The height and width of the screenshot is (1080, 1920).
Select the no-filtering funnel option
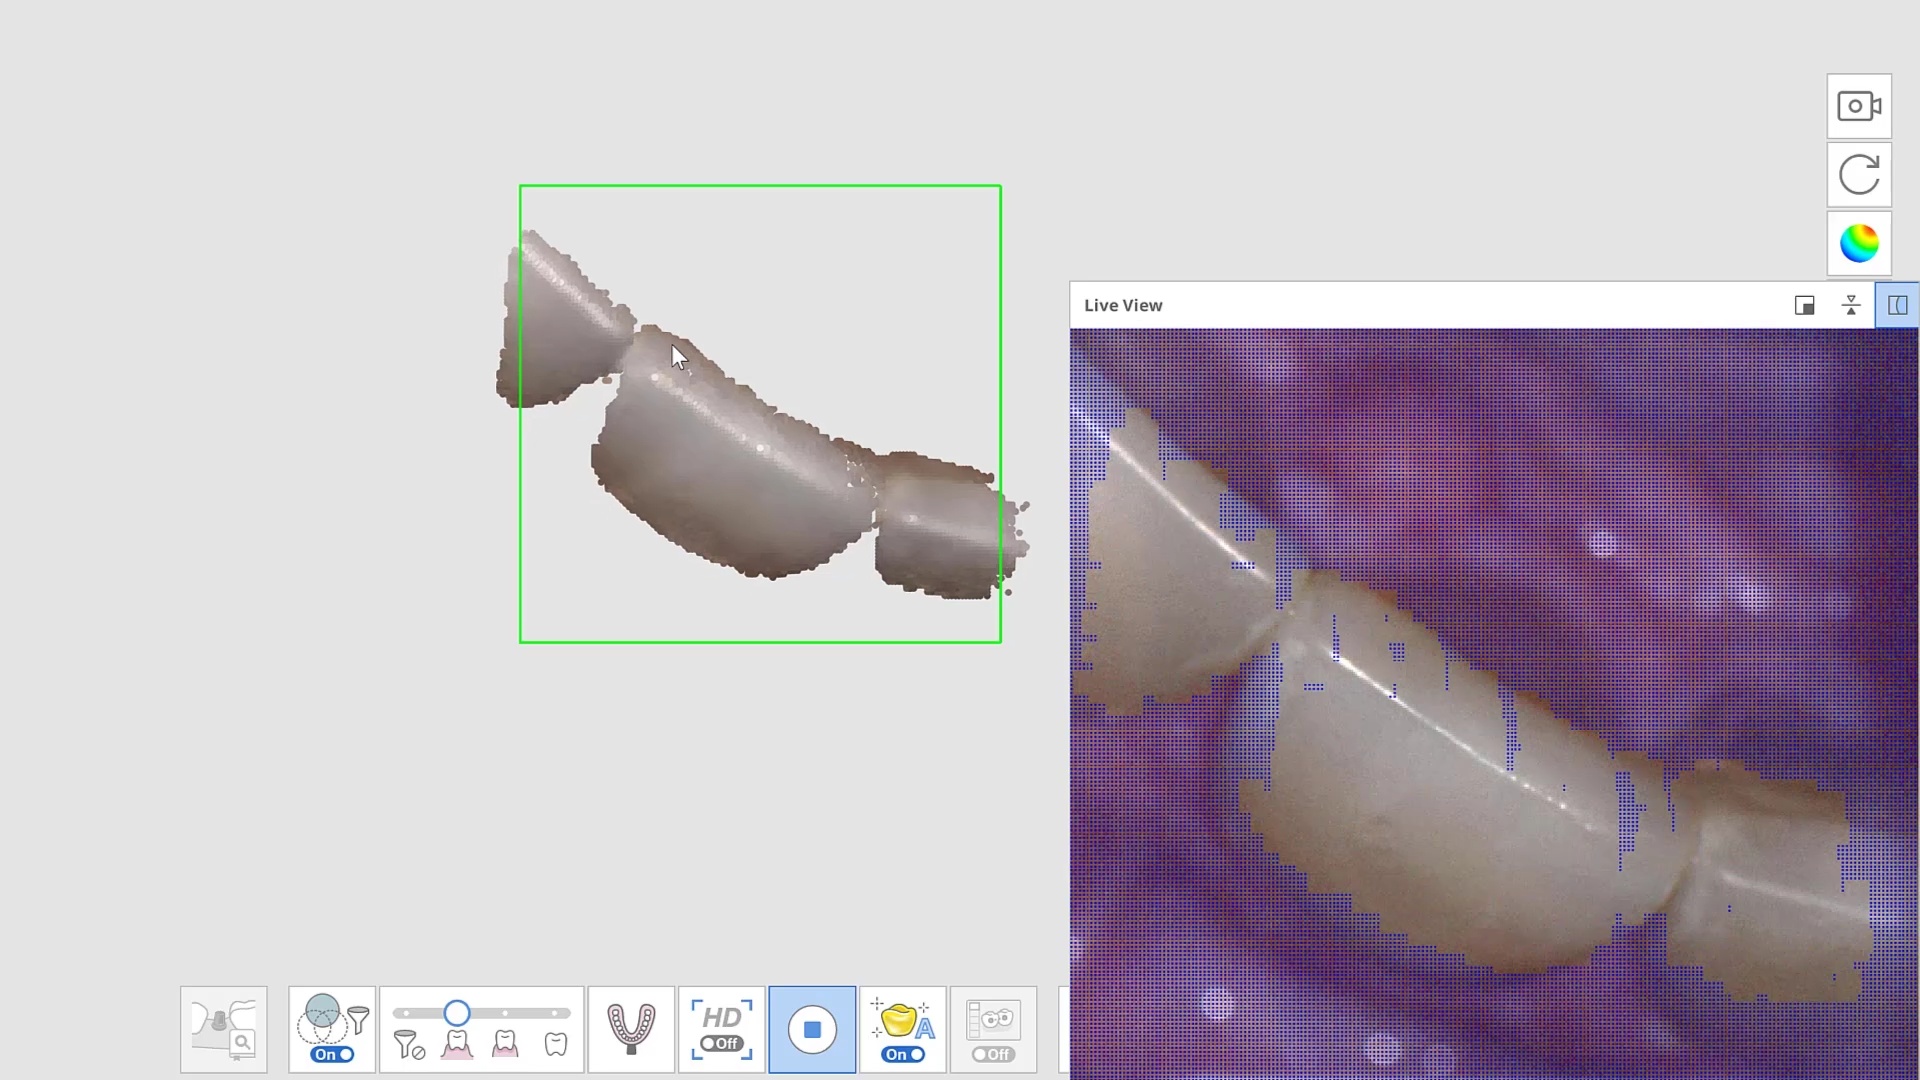408,1046
